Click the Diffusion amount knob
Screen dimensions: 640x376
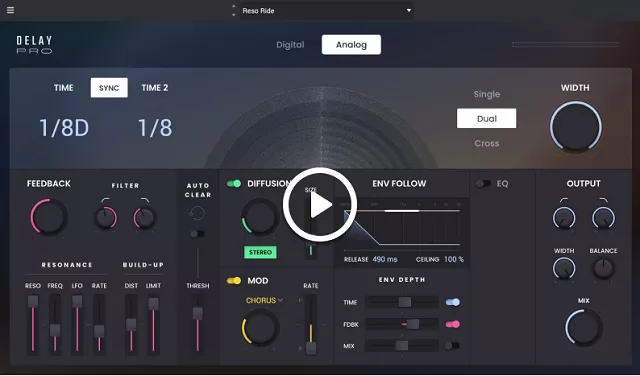coord(260,218)
